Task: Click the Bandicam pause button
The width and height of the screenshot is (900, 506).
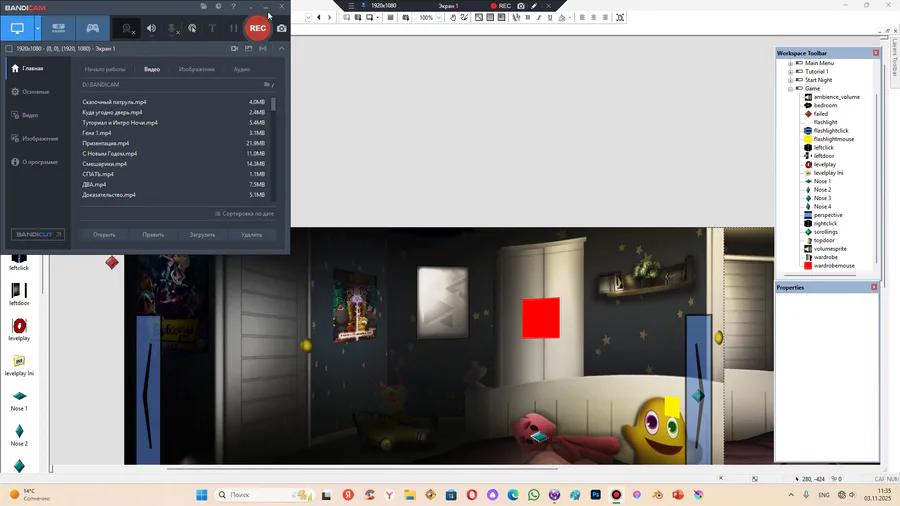Action: (x=233, y=28)
